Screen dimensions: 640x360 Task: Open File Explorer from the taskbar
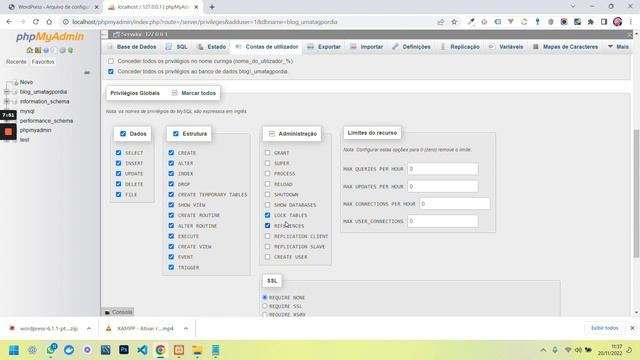pyautogui.click(x=197, y=350)
